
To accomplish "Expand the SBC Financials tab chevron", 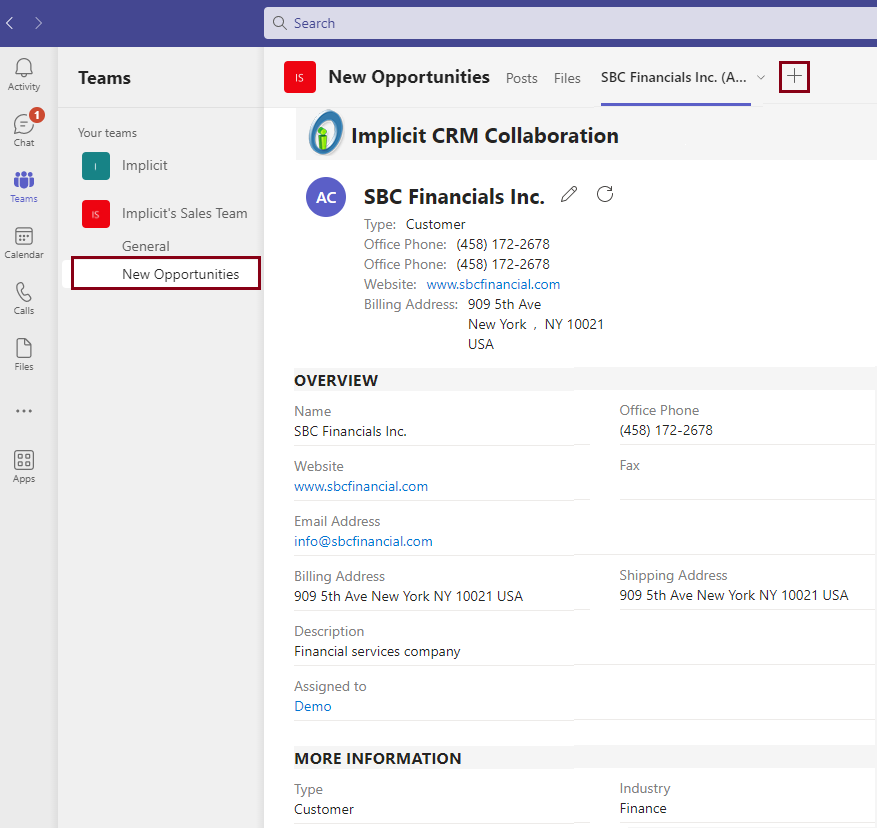I will [x=761, y=78].
